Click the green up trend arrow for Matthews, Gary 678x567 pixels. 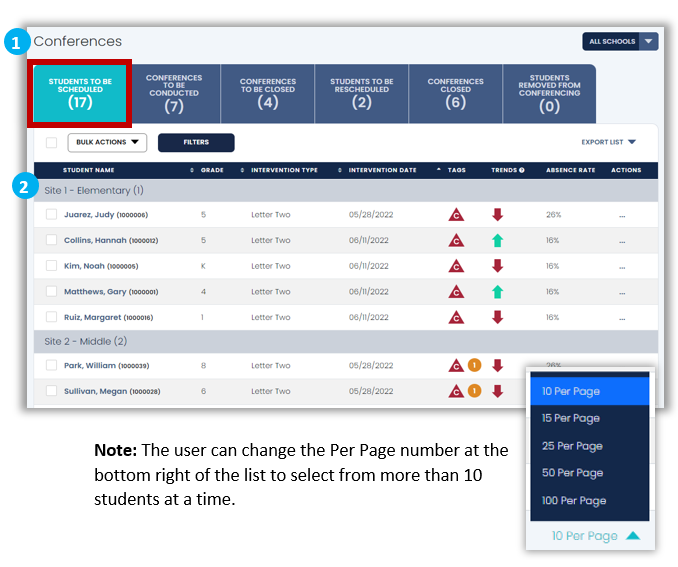tap(498, 292)
